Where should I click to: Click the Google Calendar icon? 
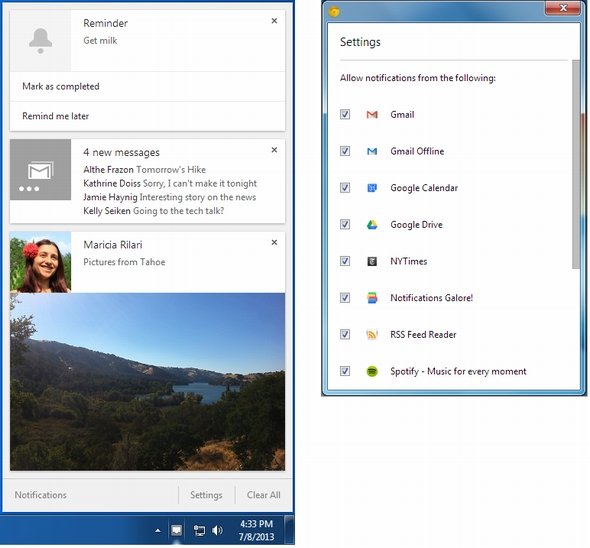372,188
